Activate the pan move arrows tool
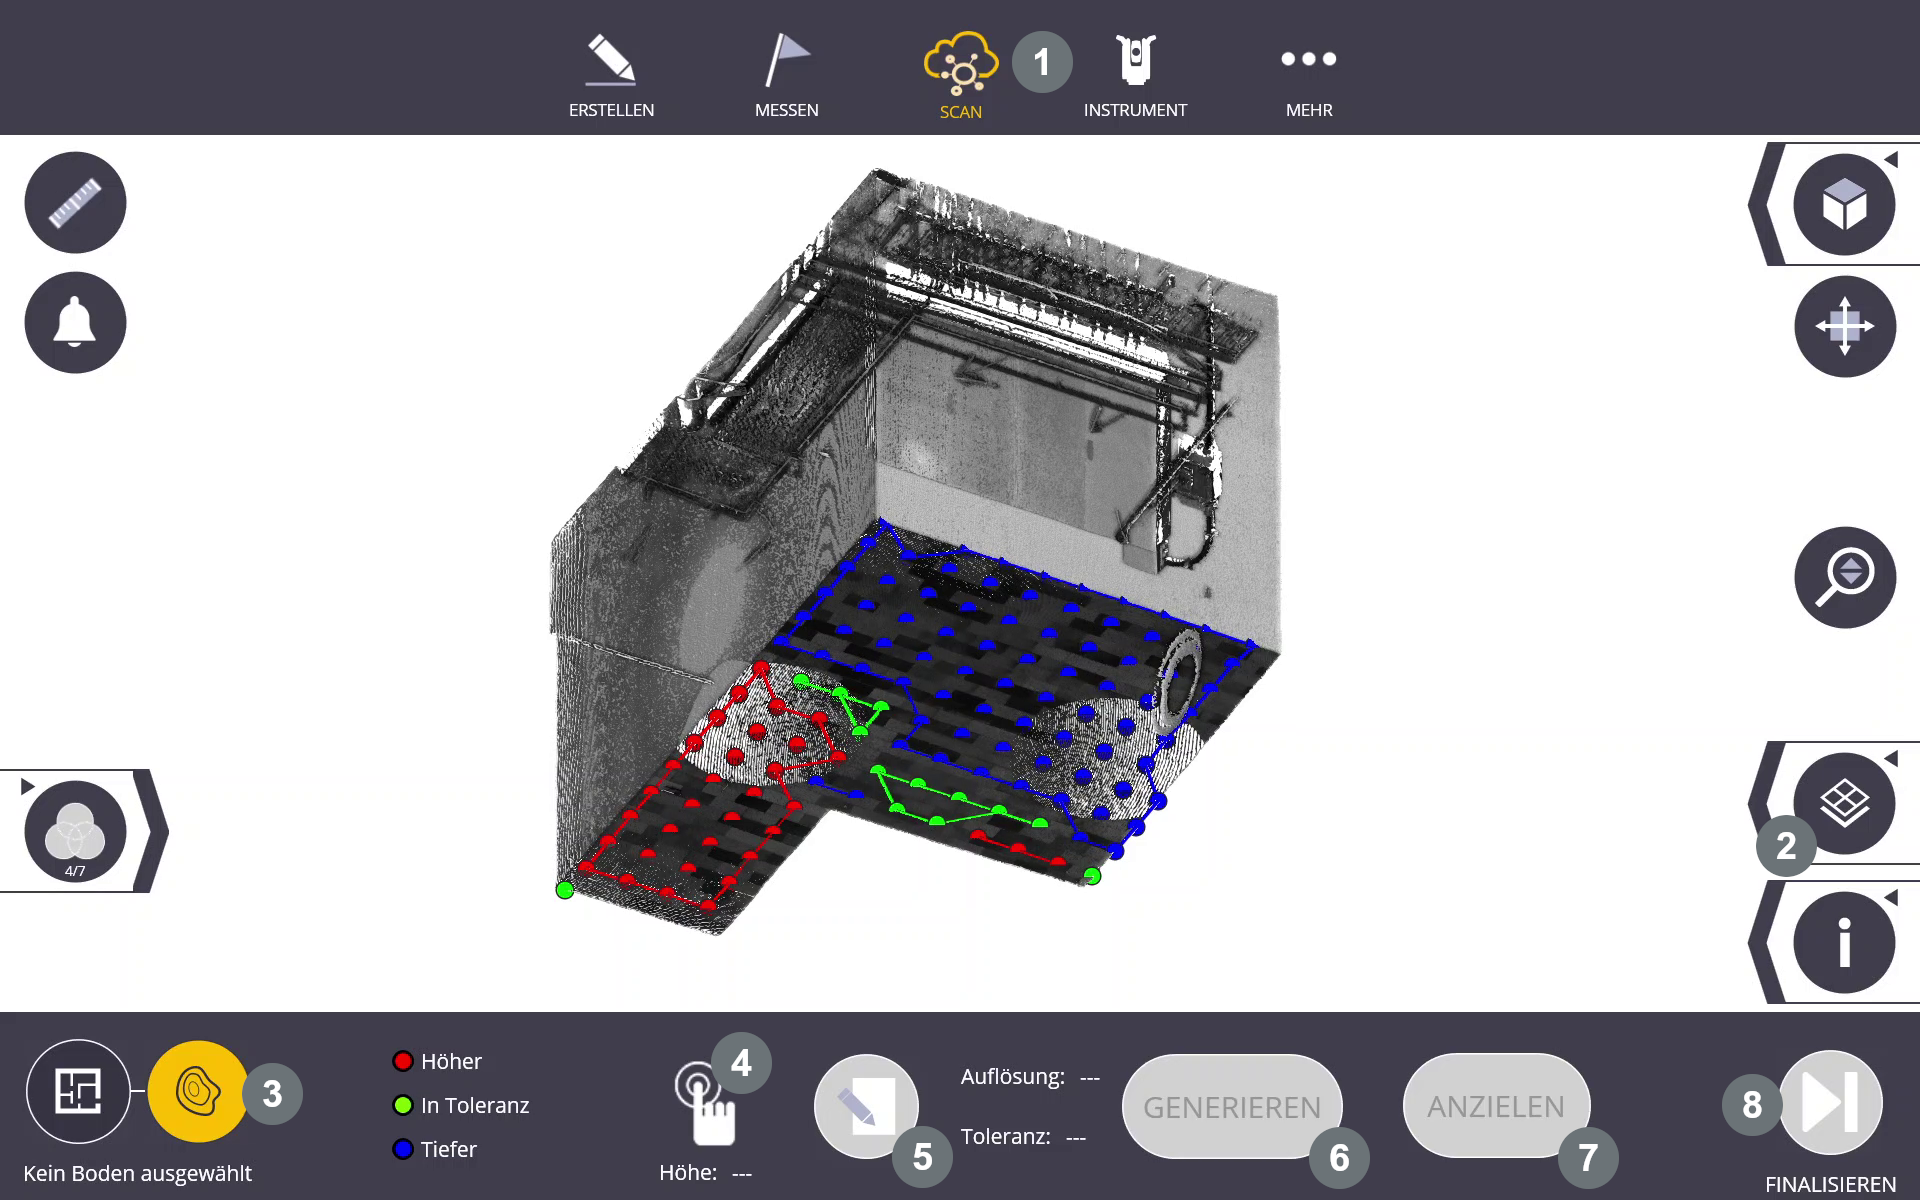Image resolution: width=1920 pixels, height=1200 pixels. coord(1844,326)
